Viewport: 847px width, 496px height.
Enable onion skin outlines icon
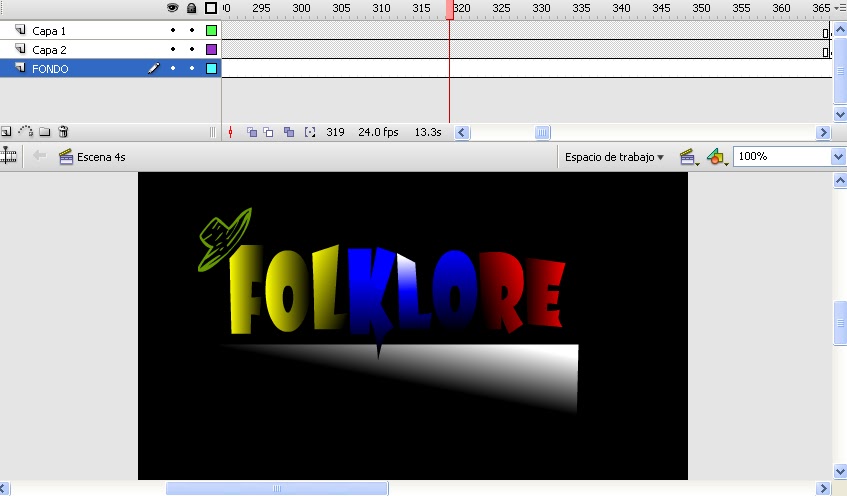(268, 132)
